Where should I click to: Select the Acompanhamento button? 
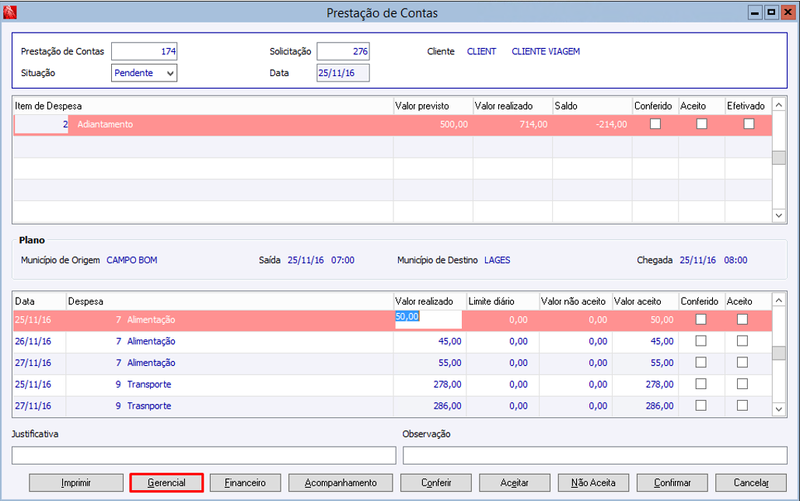tap(340, 483)
